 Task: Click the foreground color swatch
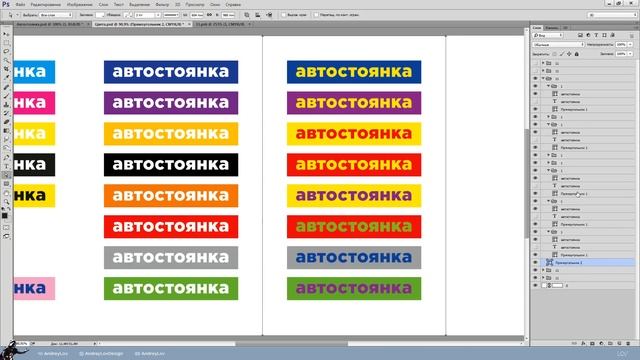pyautogui.click(x=4, y=216)
